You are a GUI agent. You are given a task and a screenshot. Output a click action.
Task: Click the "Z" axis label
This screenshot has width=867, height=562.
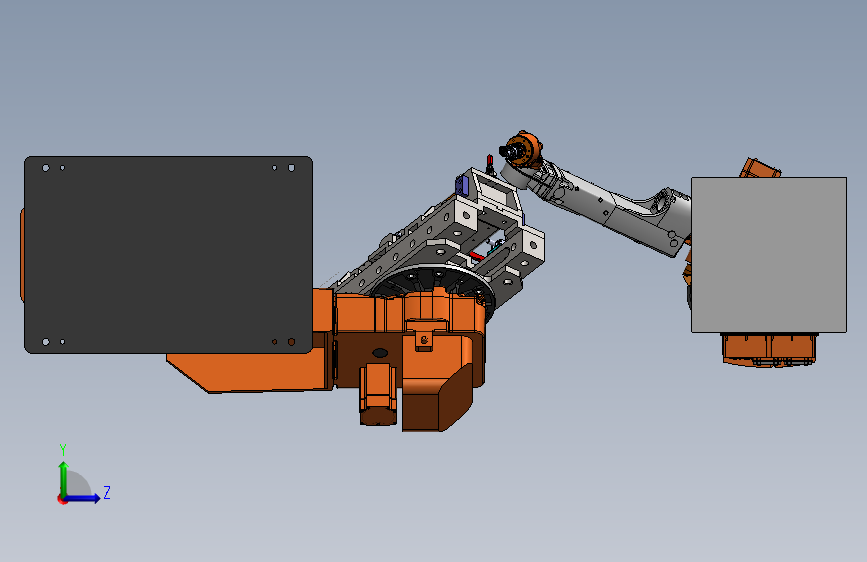pos(107,492)
